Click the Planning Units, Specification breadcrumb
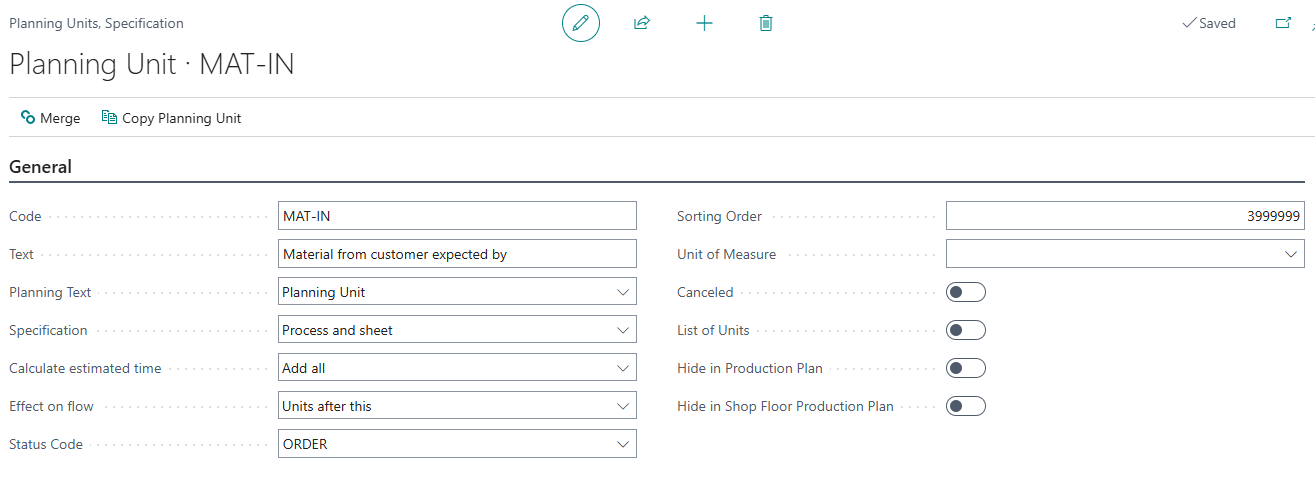This screenshot has height=478, width=1315. pos(96,23)
